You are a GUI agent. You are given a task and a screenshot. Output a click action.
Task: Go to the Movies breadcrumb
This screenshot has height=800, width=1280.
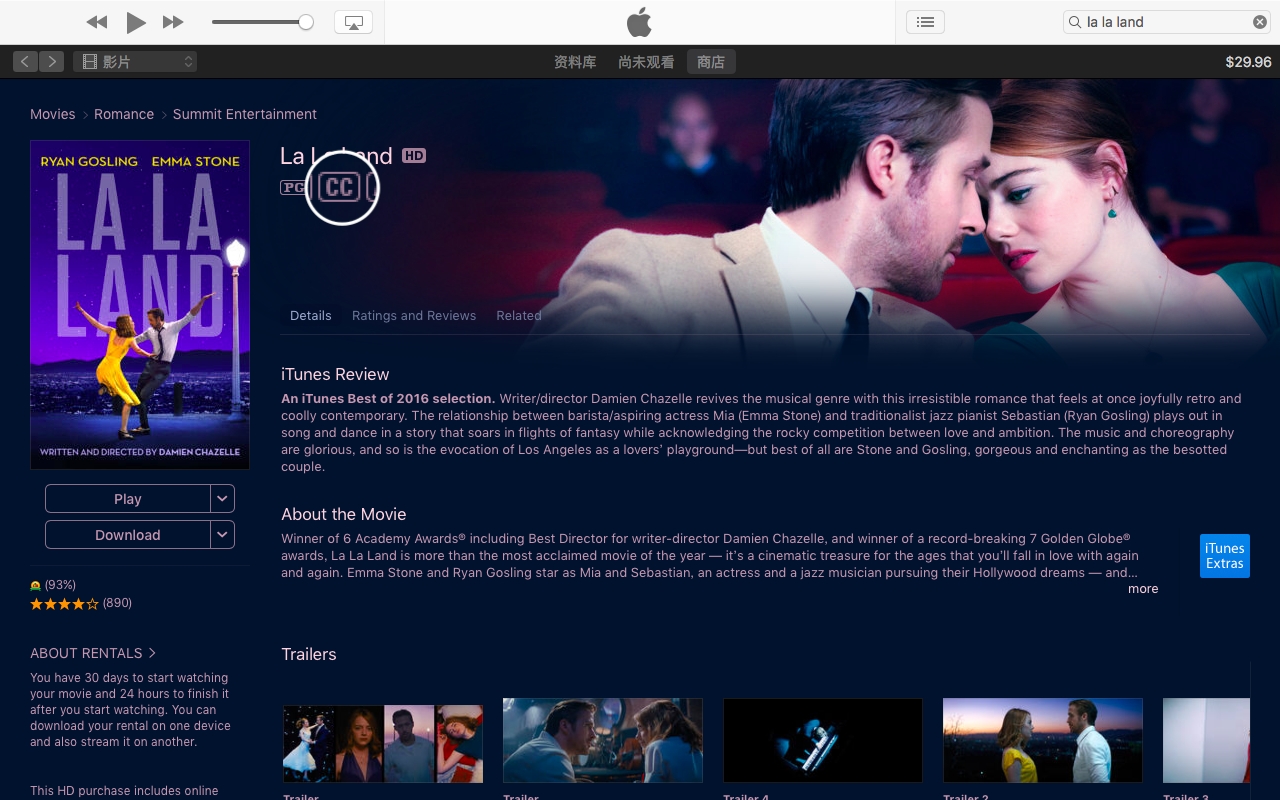point(53,114)
